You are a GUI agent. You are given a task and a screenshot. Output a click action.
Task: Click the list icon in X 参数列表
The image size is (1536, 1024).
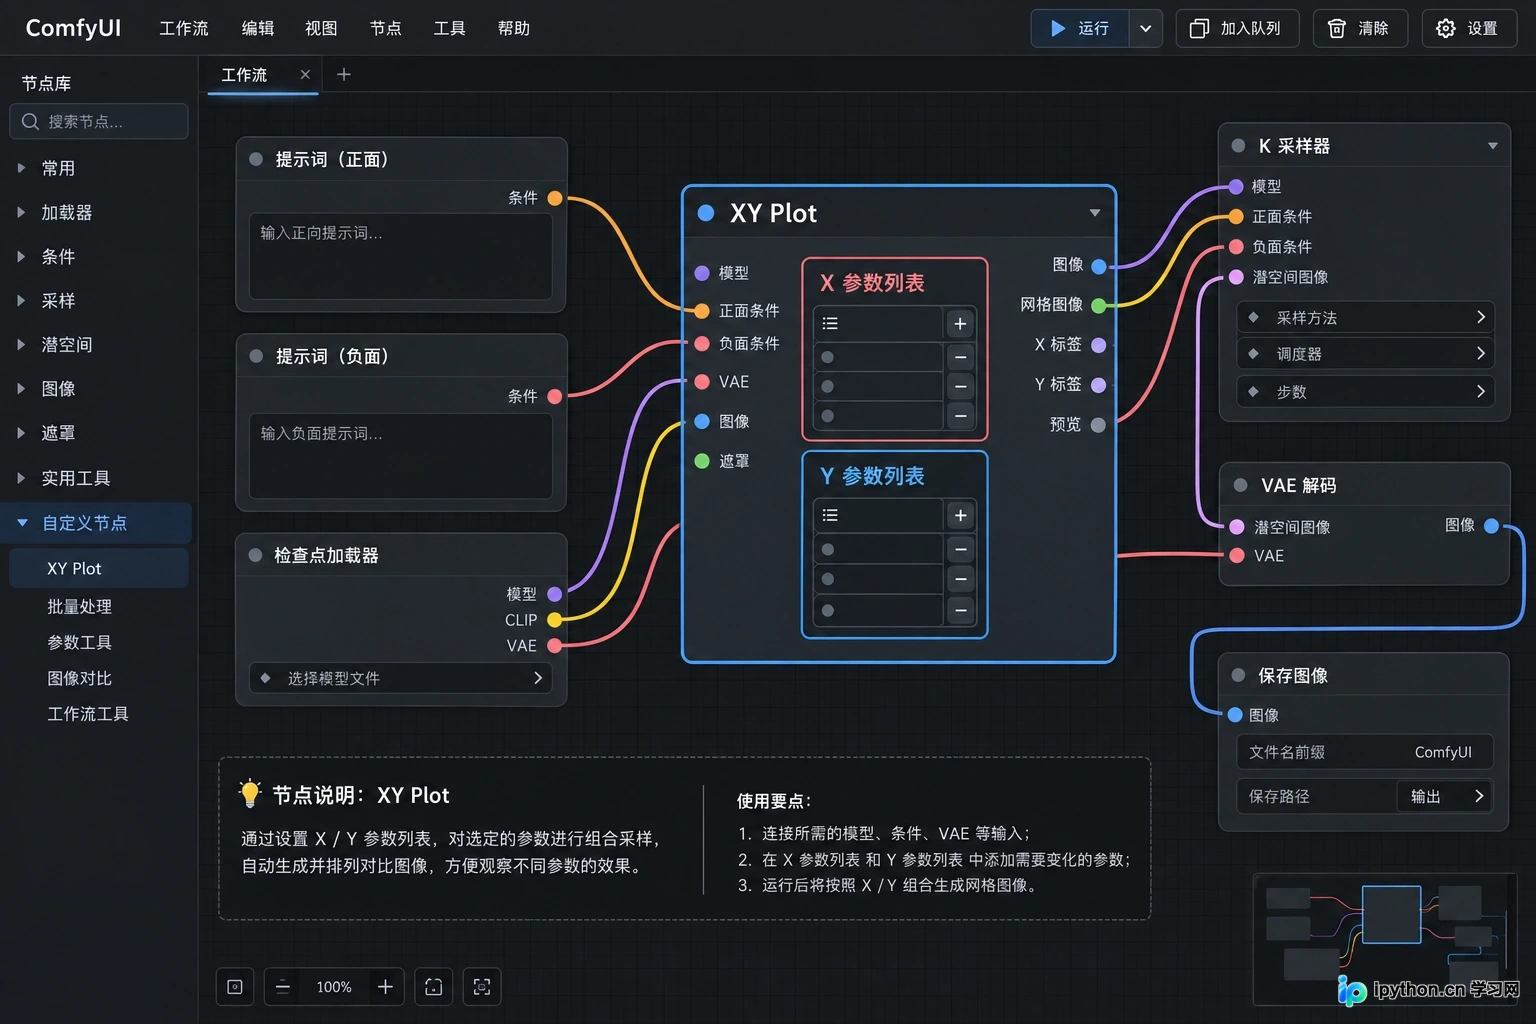tap(830, 324)
